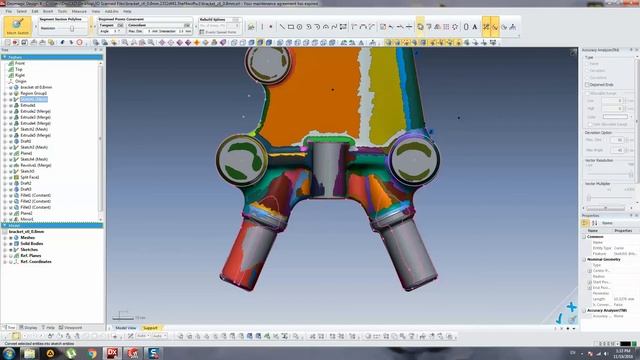Select the Front plane in tree

tap(20, 63)
